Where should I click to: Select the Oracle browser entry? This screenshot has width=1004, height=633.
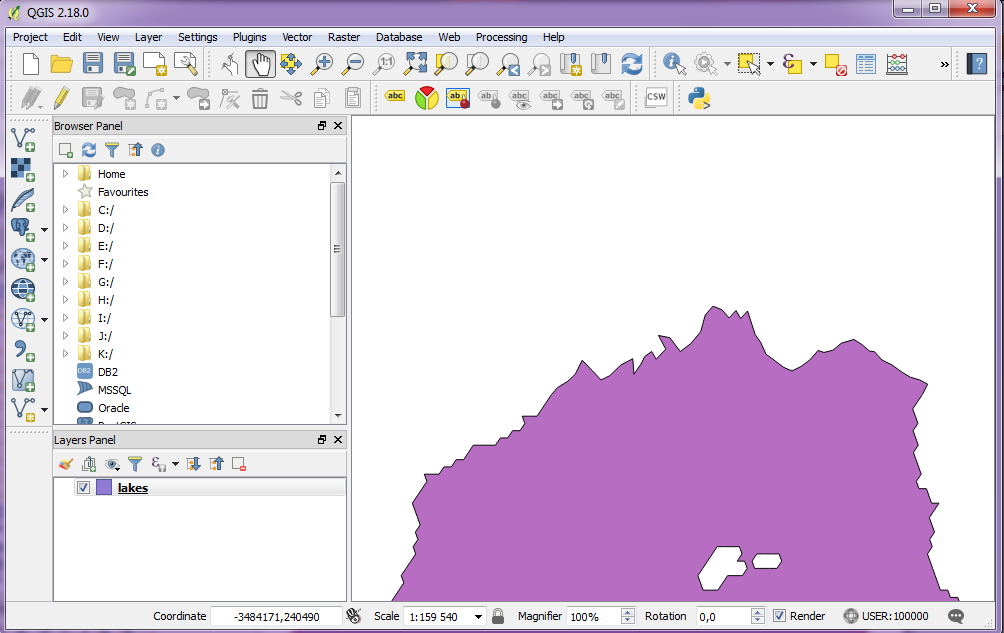pos(113,408)
